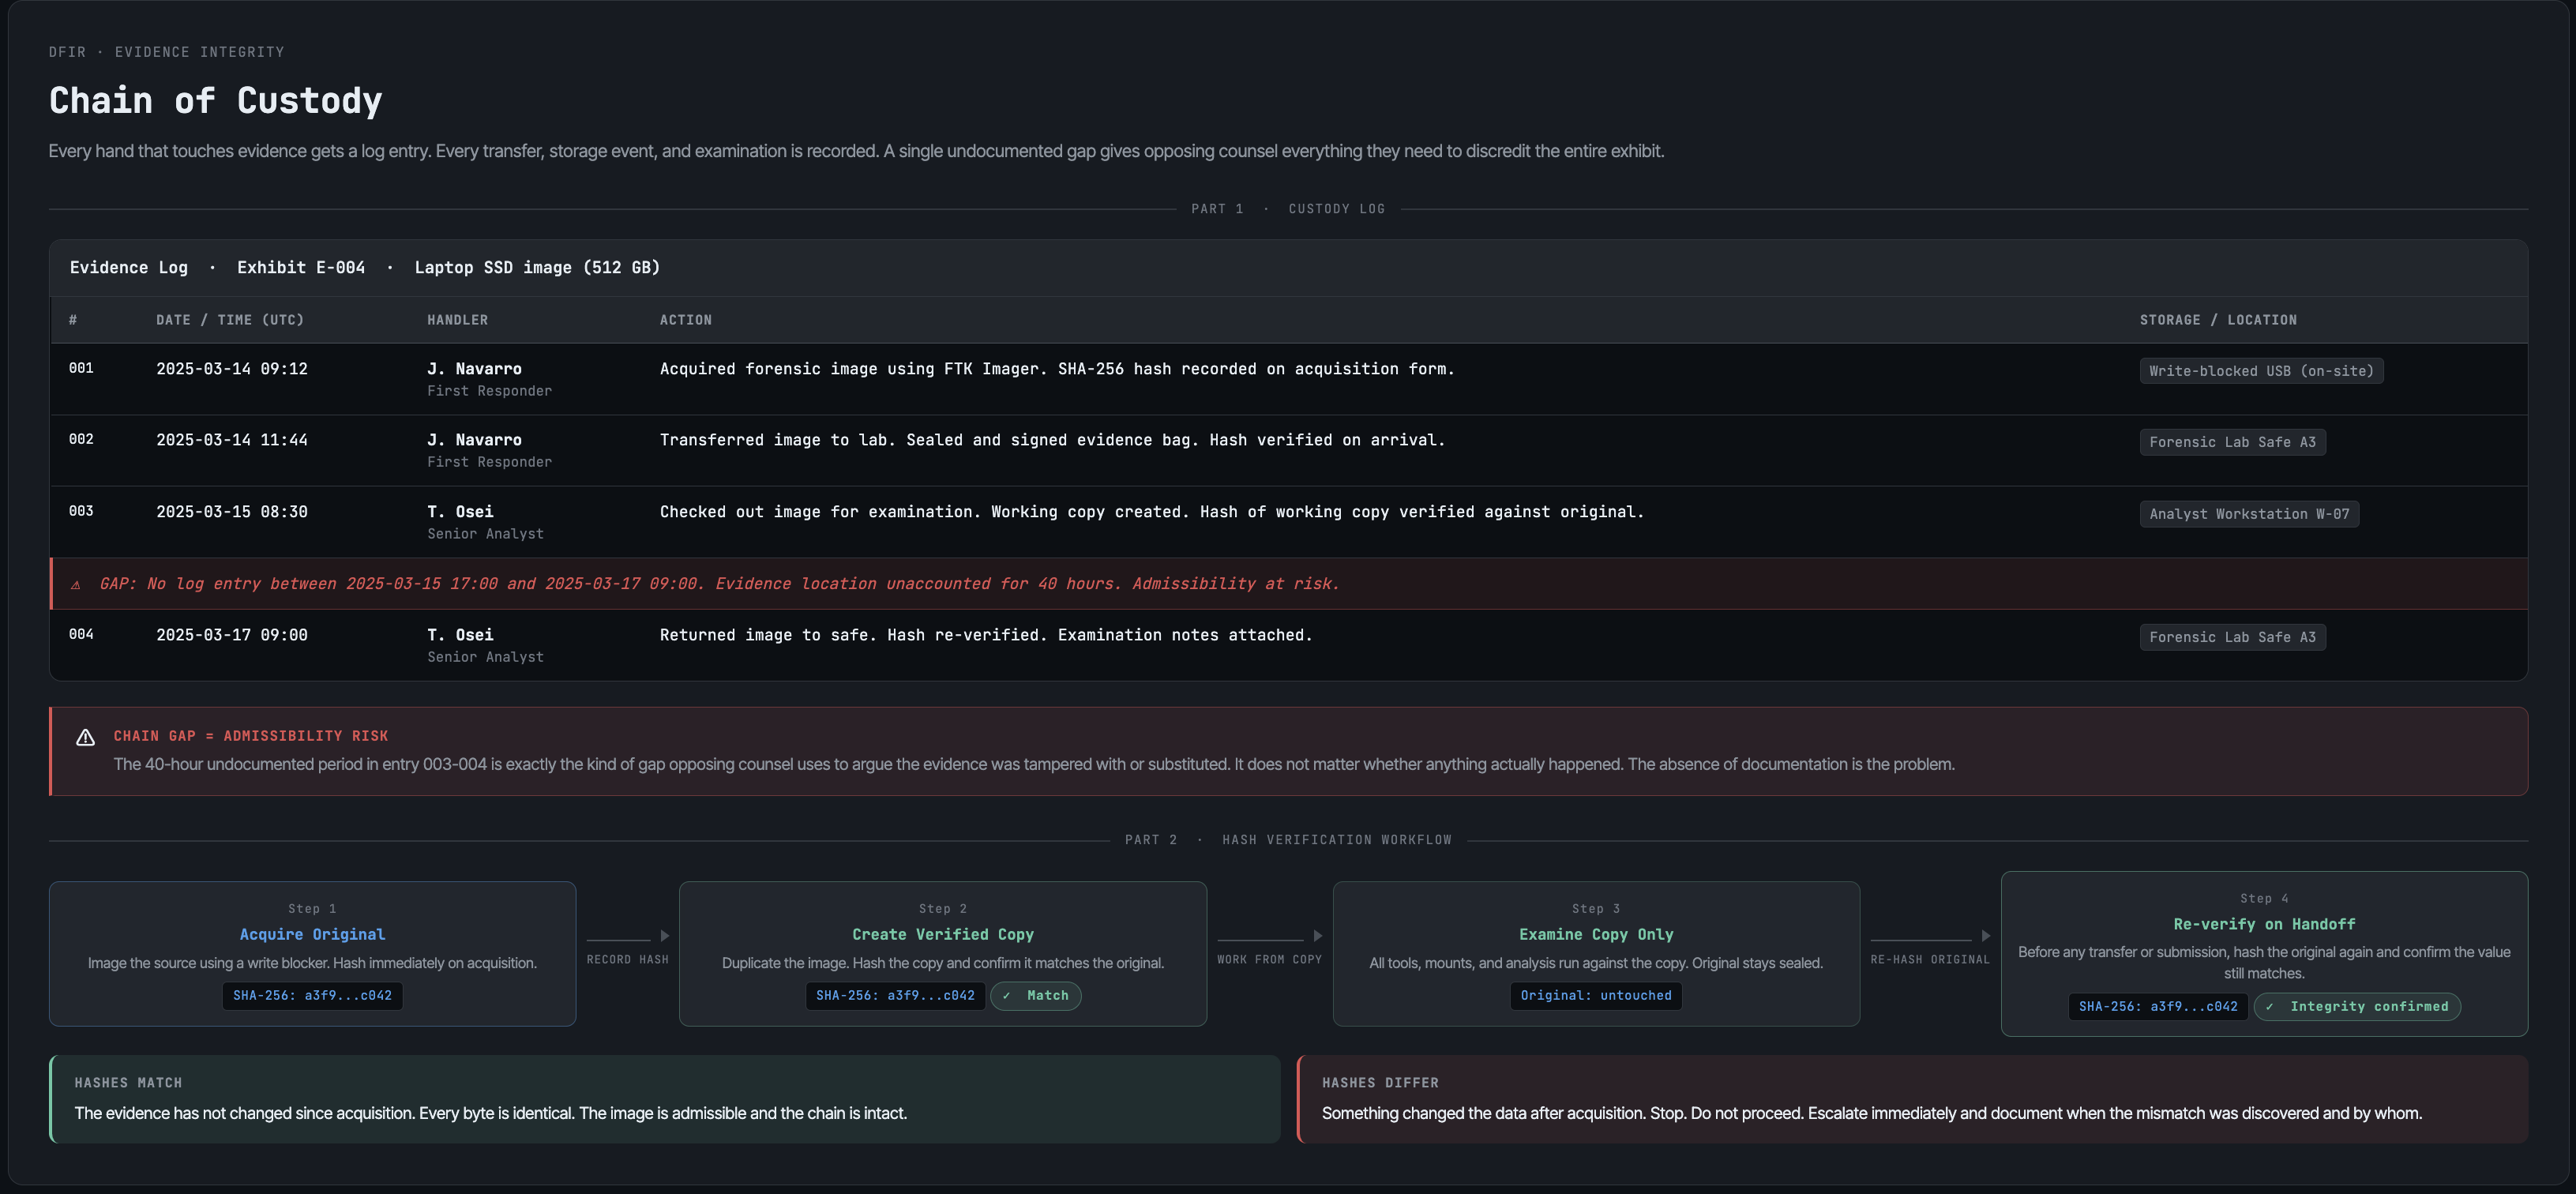
Task: Click entry number 001
Action: tap(81, 368)
